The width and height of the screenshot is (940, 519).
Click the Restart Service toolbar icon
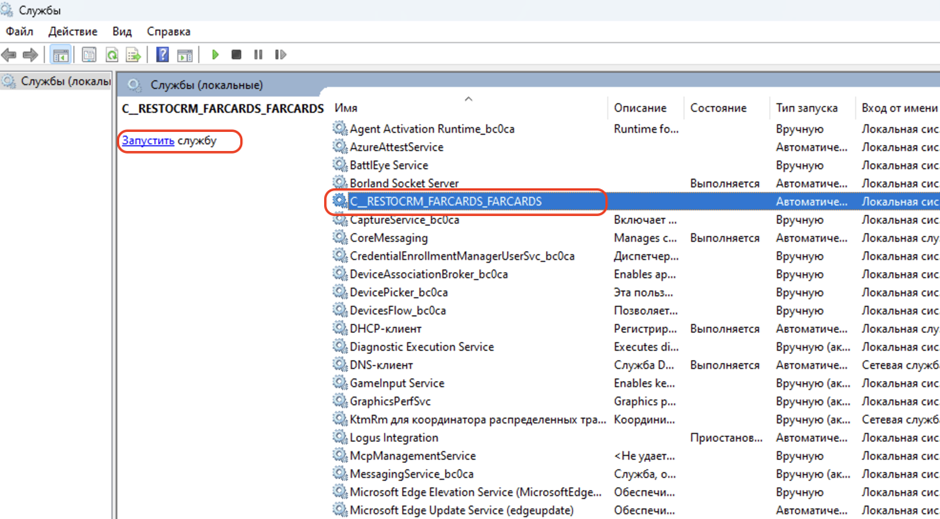[280, 55]
